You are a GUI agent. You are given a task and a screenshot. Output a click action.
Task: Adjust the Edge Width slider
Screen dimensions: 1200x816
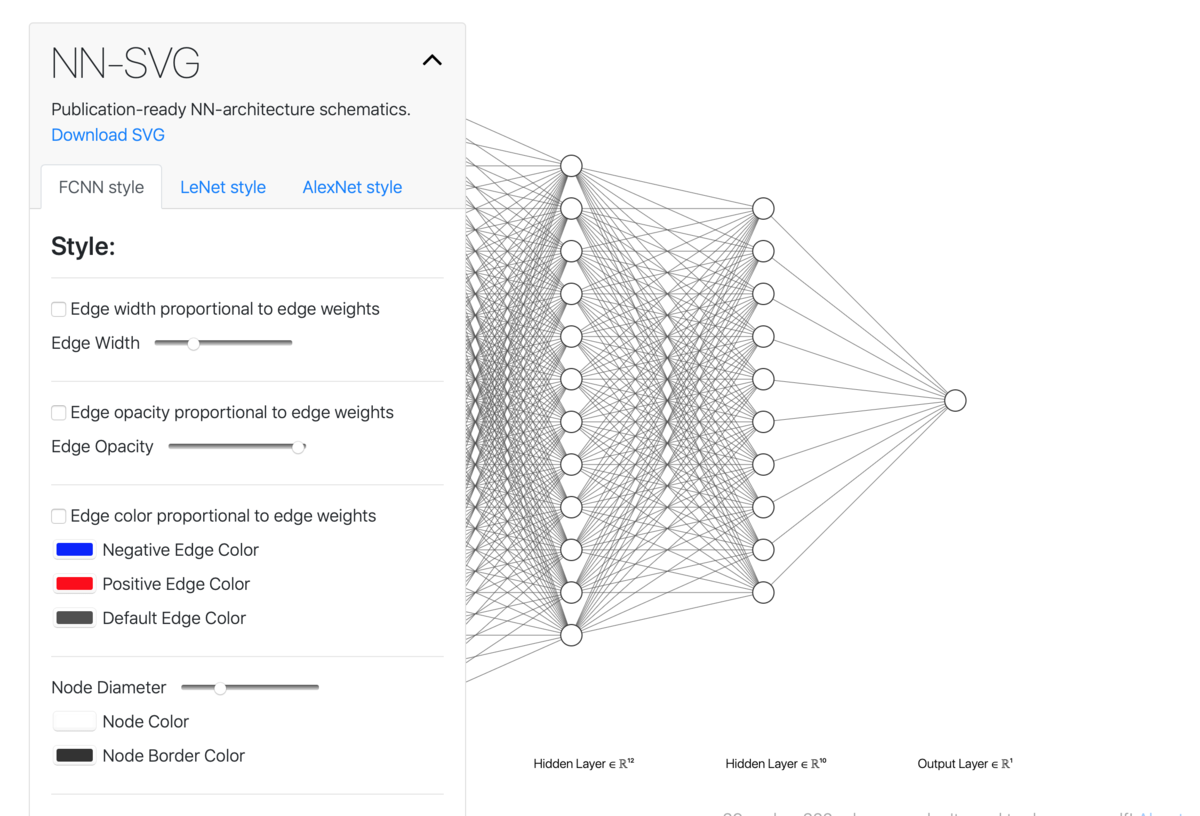192,342
